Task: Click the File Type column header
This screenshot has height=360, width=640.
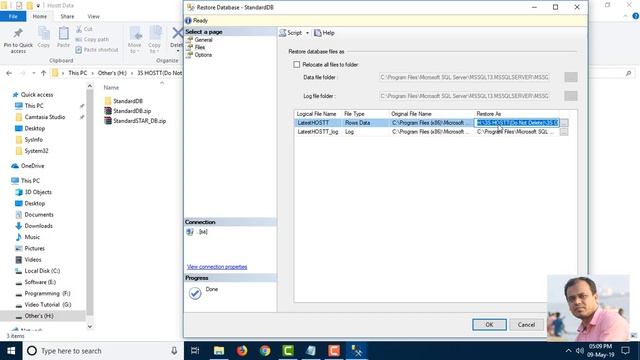Action: [354, 114]
